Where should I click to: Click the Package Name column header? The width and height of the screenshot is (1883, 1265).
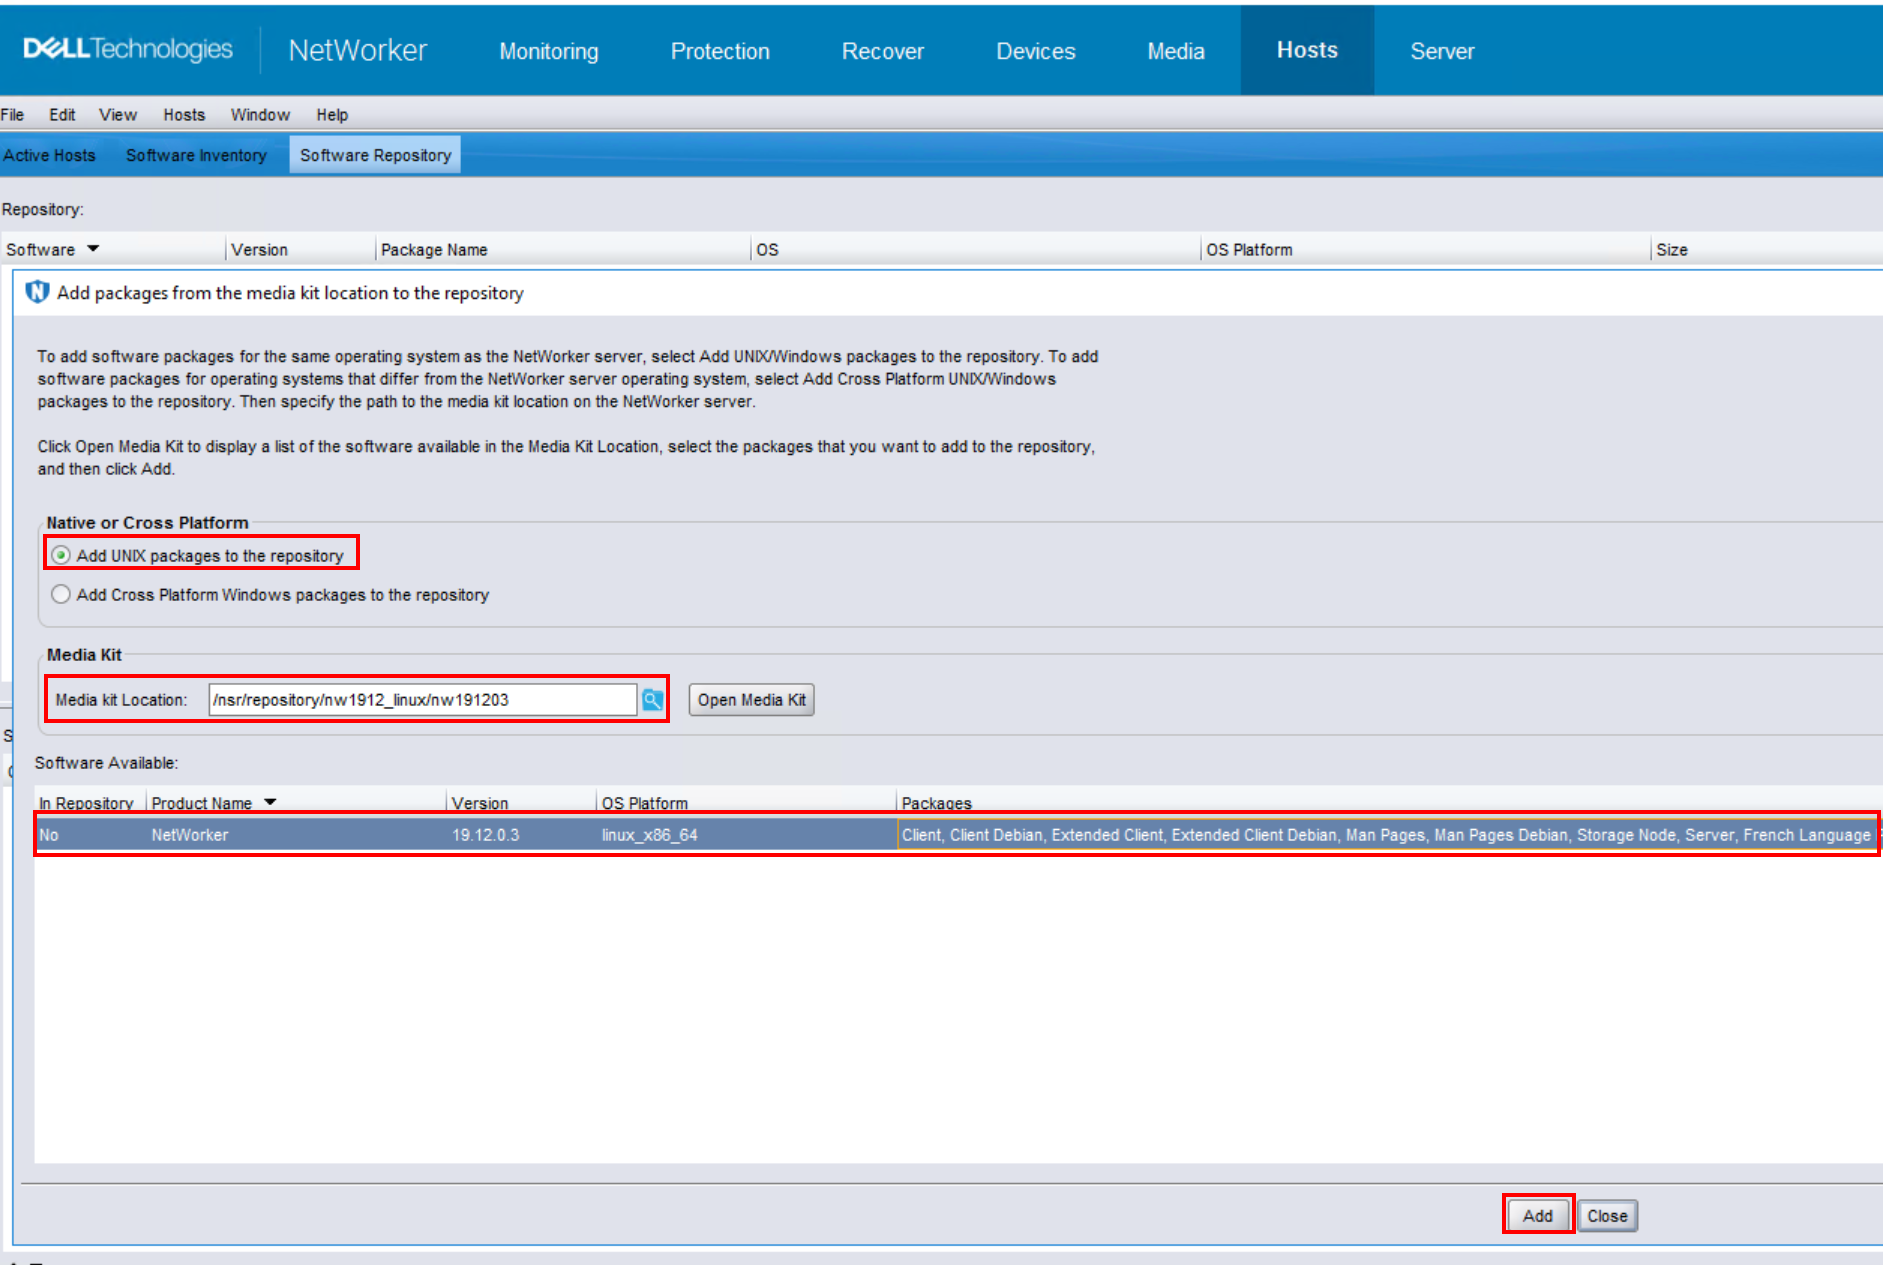click(x=563, y=249)
